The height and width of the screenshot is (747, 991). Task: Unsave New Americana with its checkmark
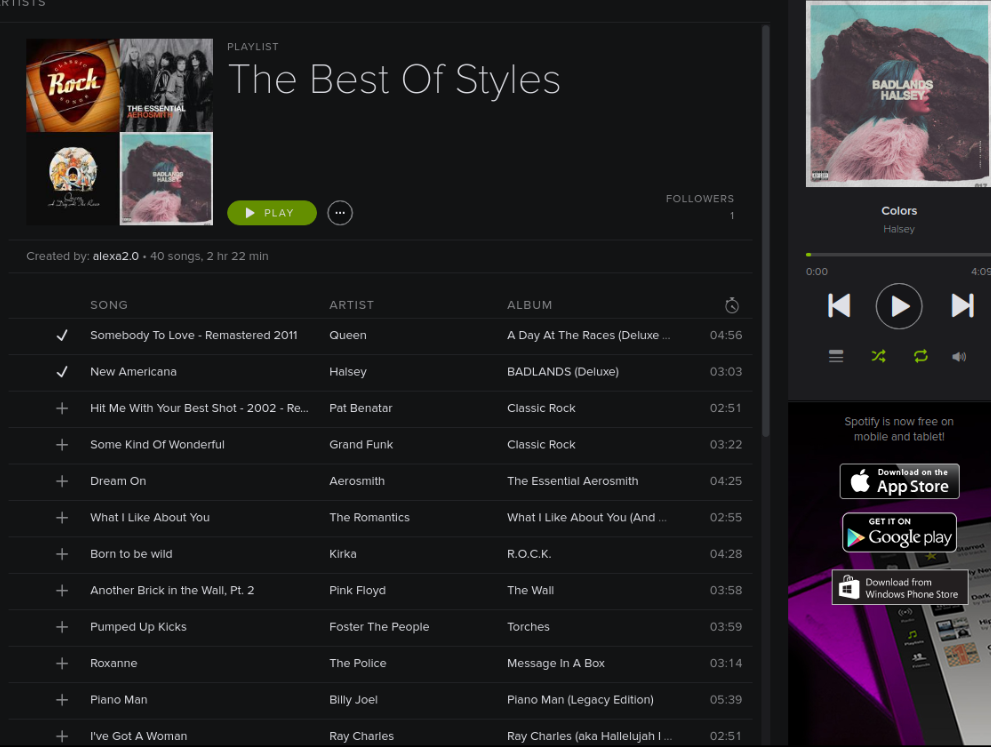[x=62, y=372]
